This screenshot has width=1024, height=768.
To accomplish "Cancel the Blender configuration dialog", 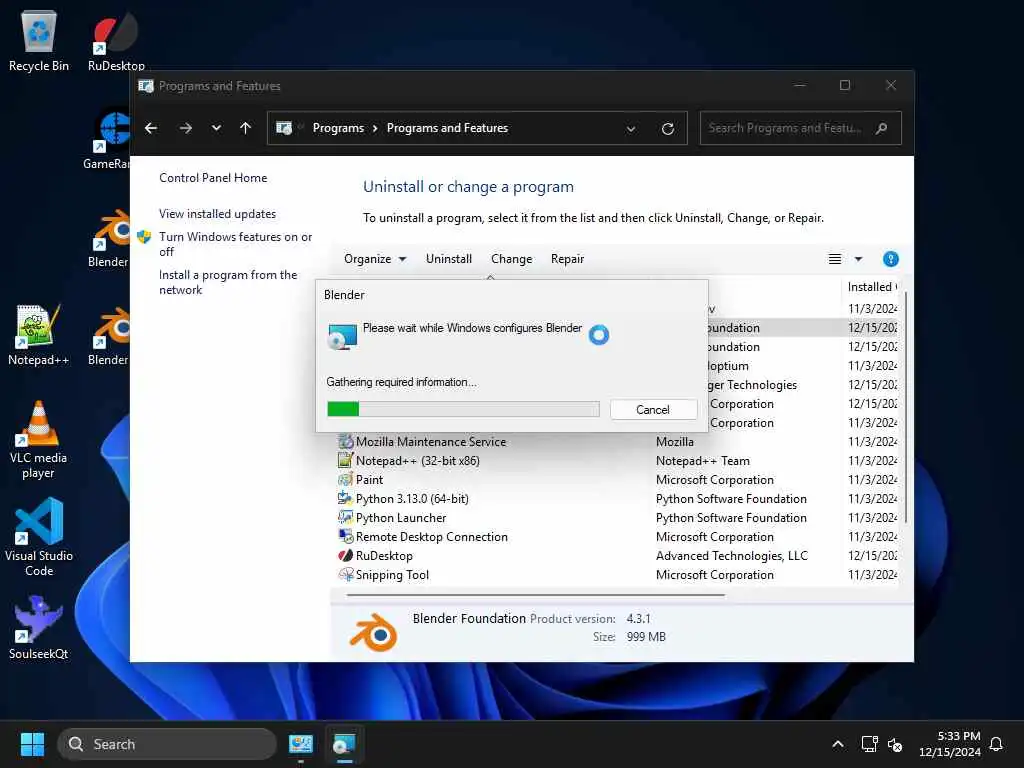I will tap(653, 409).
